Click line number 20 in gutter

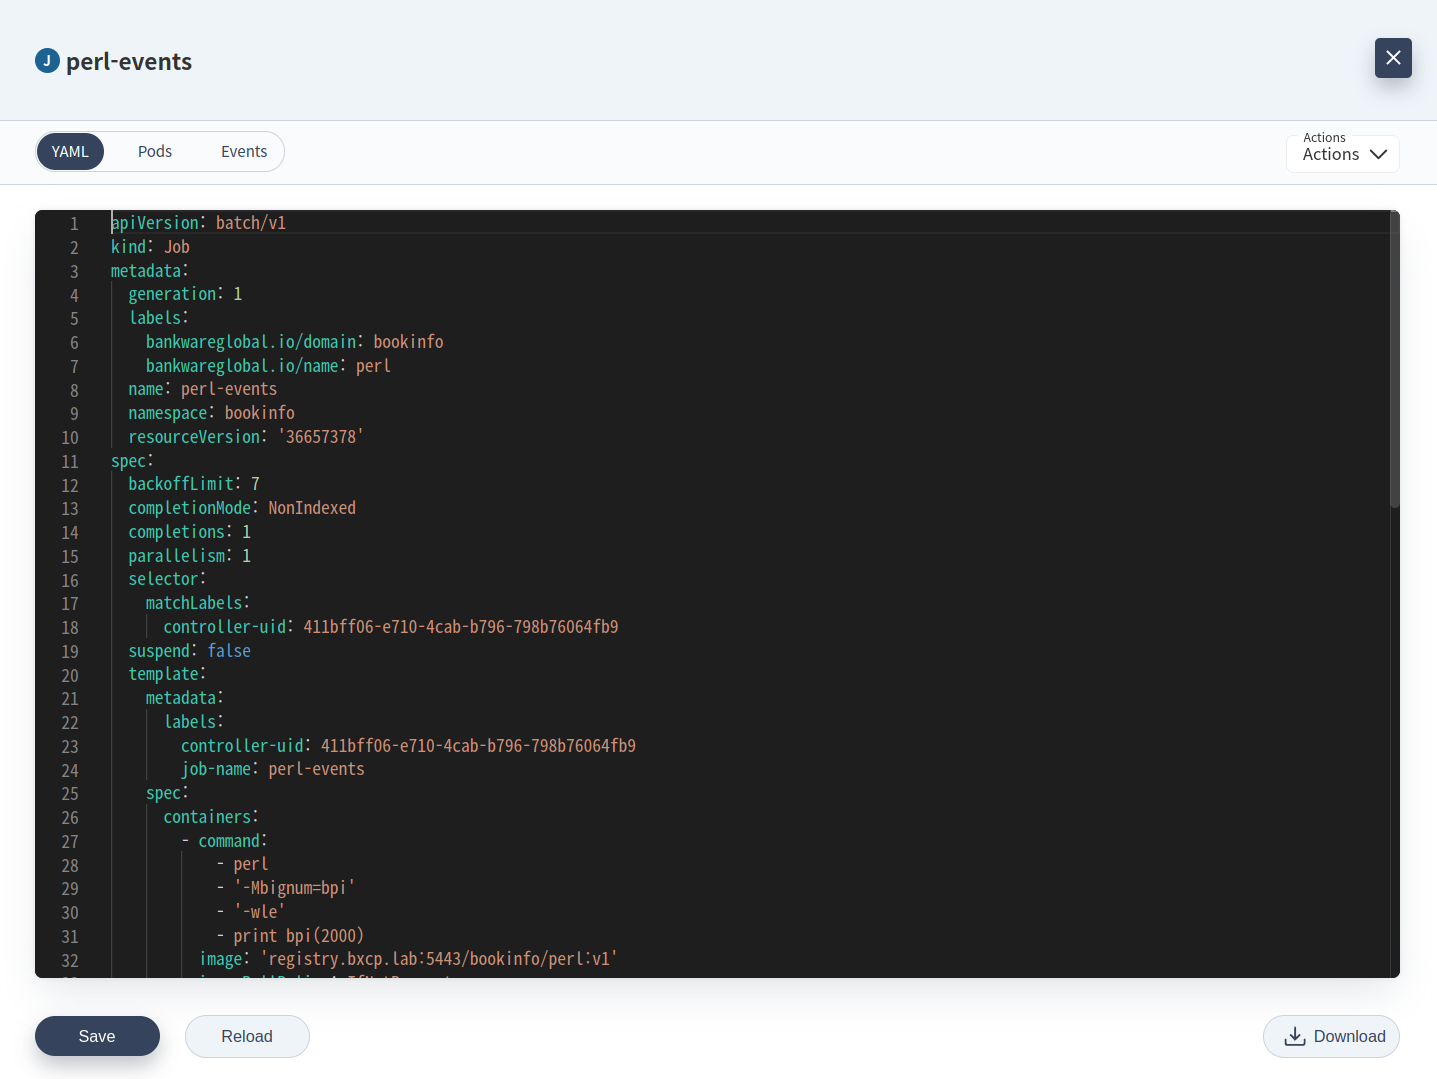click(70, 675)
